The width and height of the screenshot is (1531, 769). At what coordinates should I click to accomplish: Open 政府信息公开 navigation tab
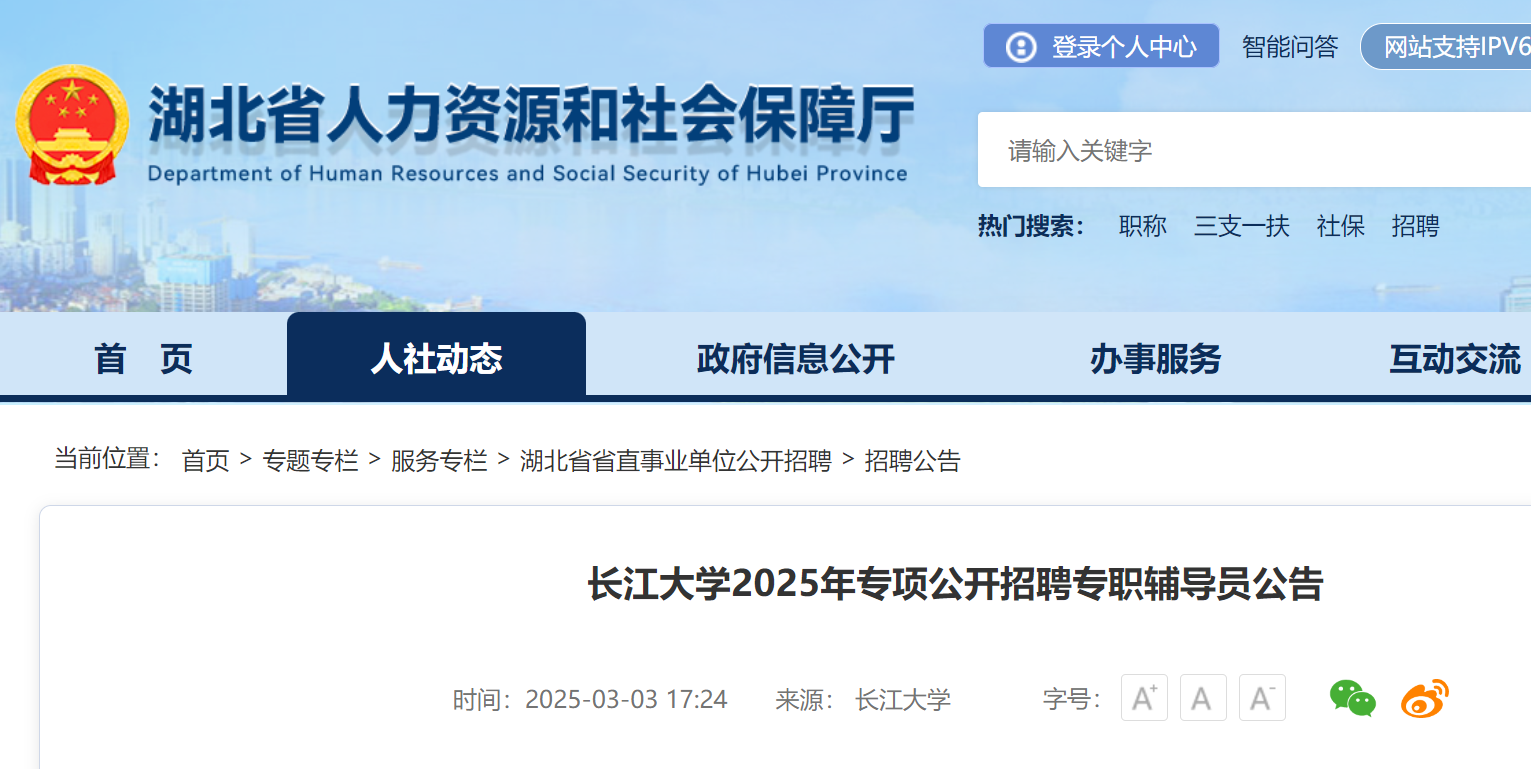point(796,358)
